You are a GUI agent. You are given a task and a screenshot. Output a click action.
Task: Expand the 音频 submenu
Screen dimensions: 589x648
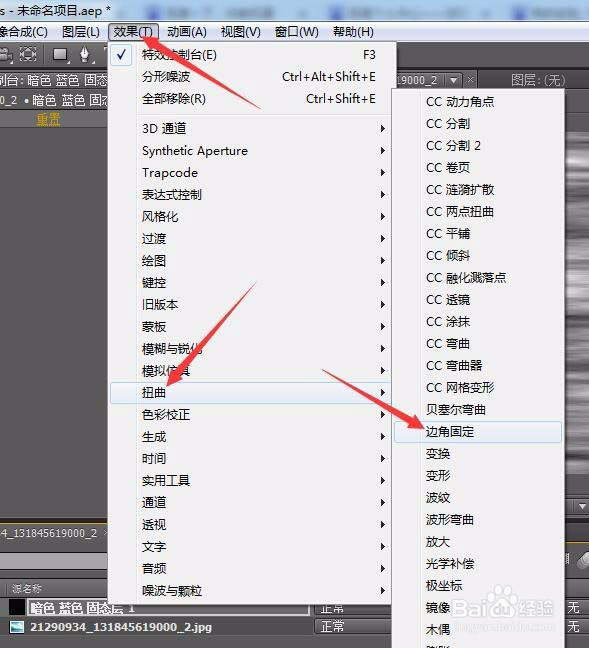[x=250, y=568]
